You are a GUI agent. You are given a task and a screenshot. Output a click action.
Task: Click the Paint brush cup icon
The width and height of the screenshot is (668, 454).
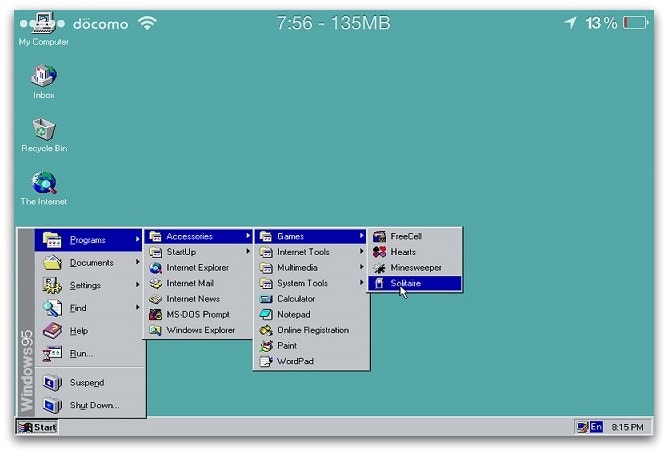(266, 345)
